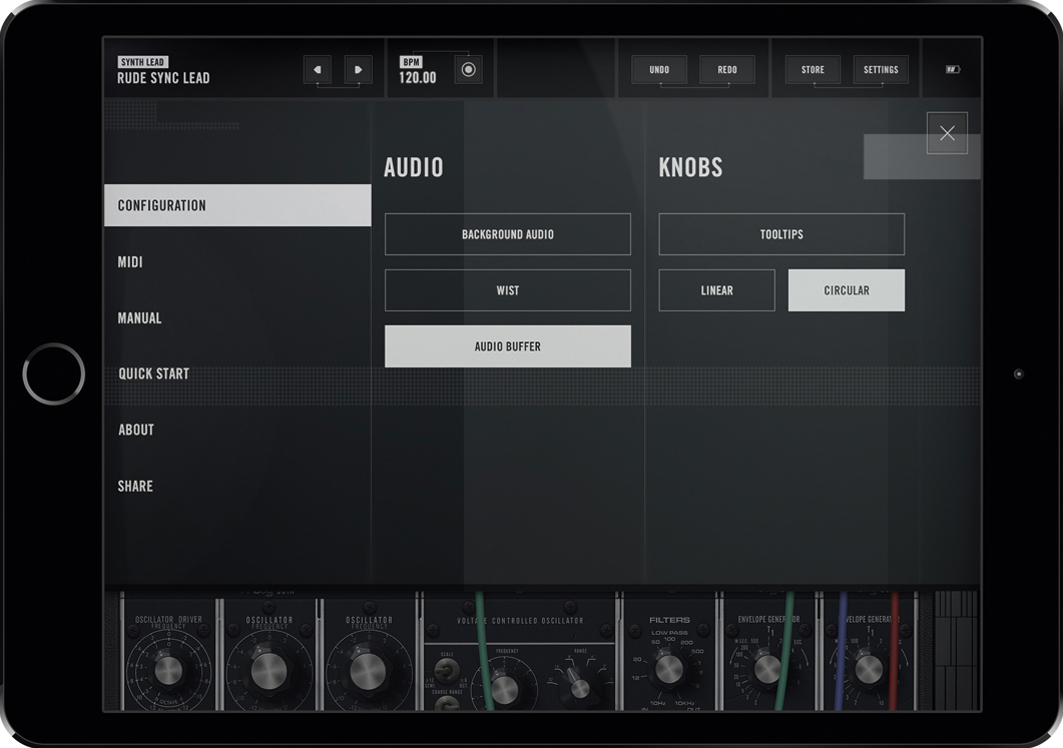
Task: Toggle the WIST sync option
Action: point(507,290)
